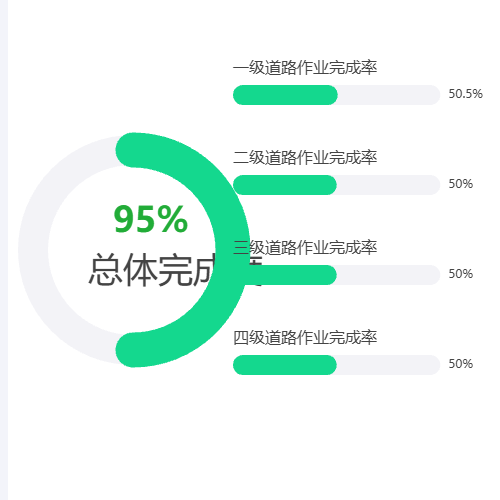This screenshot has width=500, height=500.
Task: Click the gray remainder of the 四级道路 bar
Action: click(389, 365)
